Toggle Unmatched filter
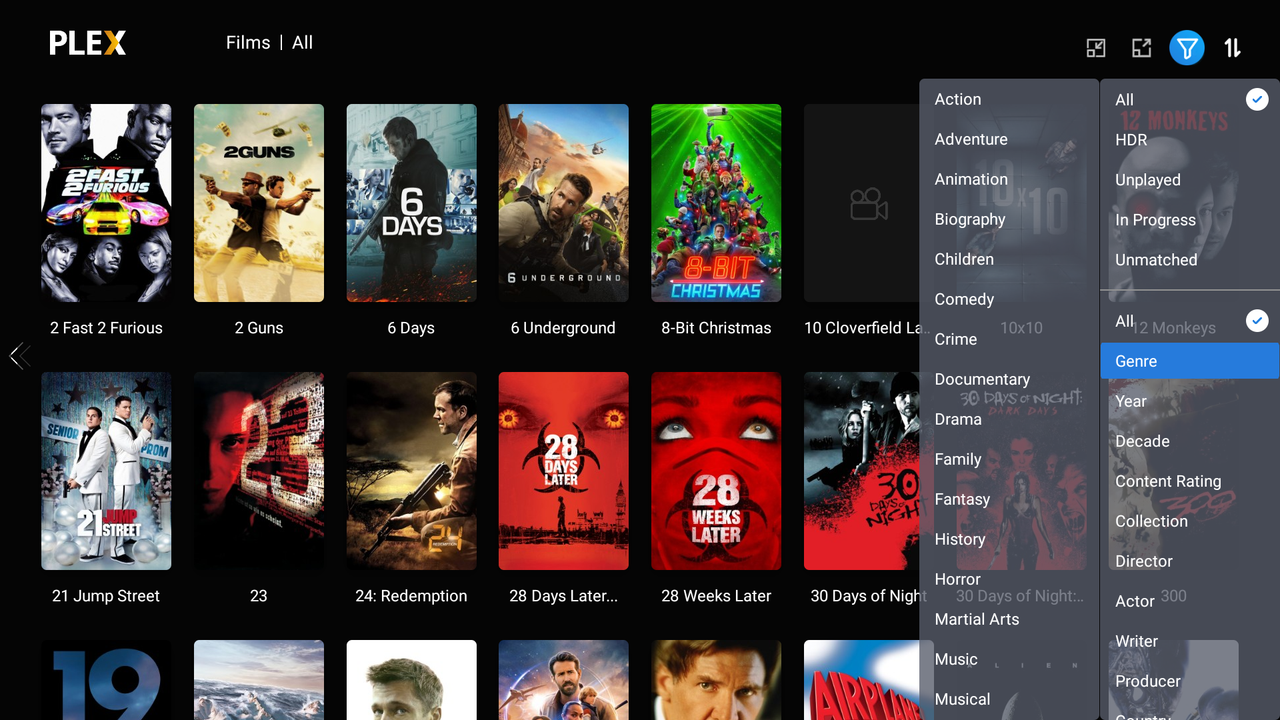The height and width of the screenshot is (720, 1280). click(1190, 260)
